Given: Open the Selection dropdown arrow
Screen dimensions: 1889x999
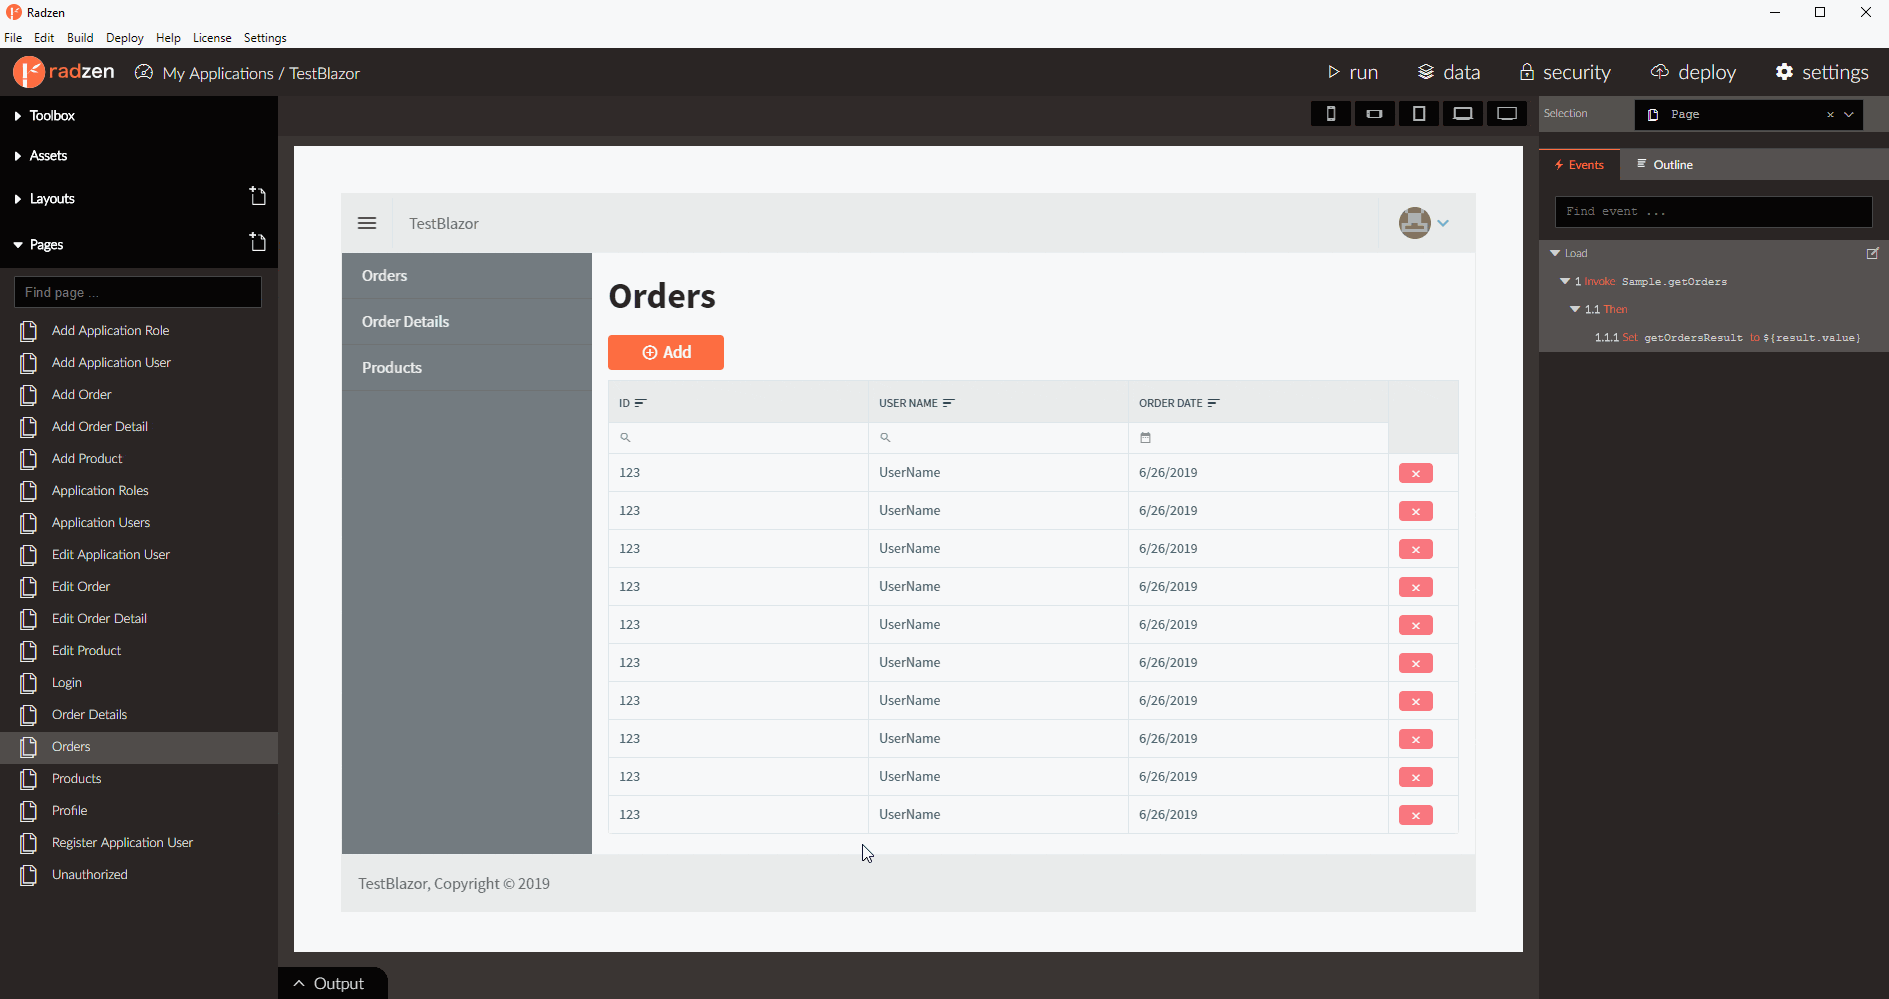Looking at the screenshot, I should pyautogui.click(x=1849, y=115).
